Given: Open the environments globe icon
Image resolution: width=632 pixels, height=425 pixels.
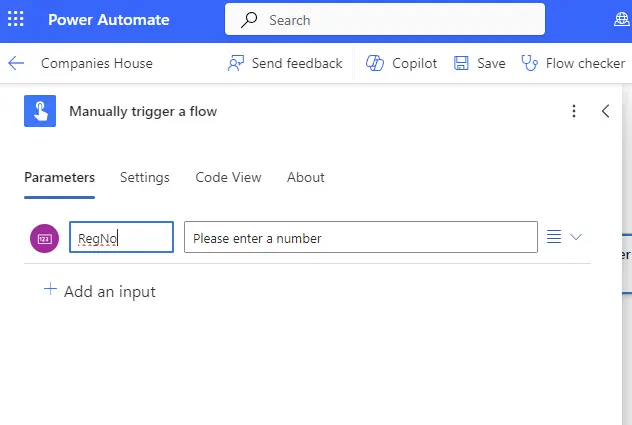Looking at the screenshot, I should click(622, 19).
